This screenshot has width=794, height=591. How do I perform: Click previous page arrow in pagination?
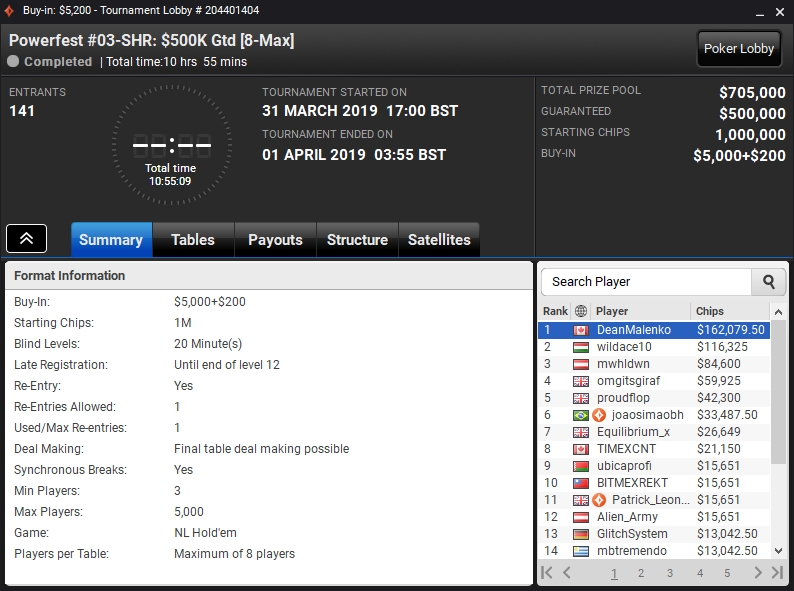567,572
